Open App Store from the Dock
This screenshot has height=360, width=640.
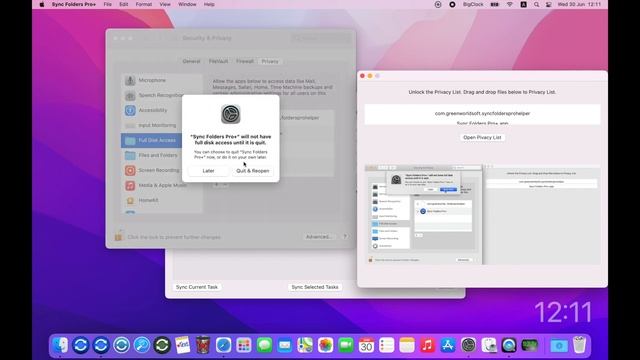click(448, 345)
